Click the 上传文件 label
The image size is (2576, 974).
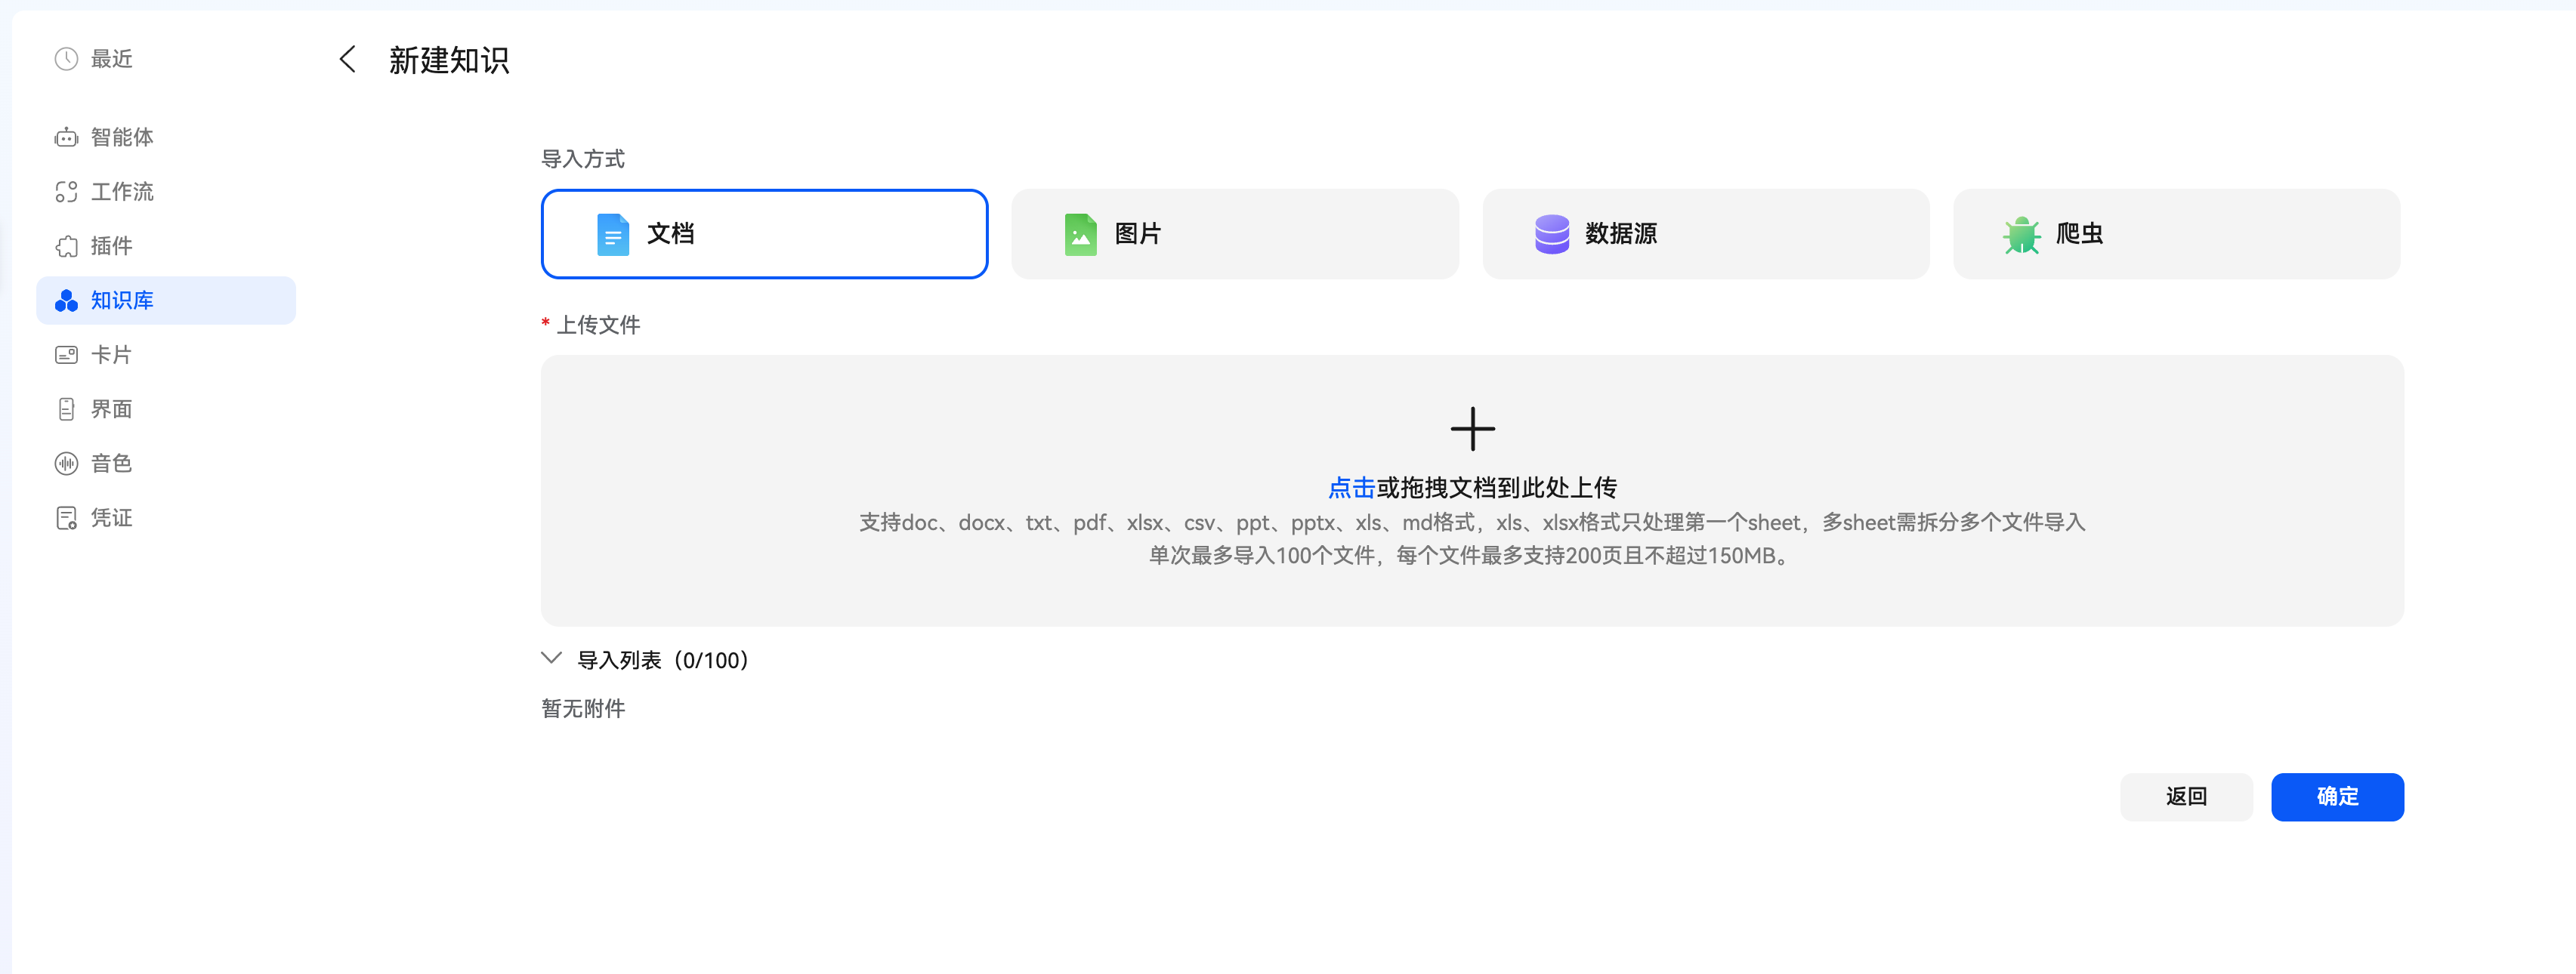click(598, 325)
